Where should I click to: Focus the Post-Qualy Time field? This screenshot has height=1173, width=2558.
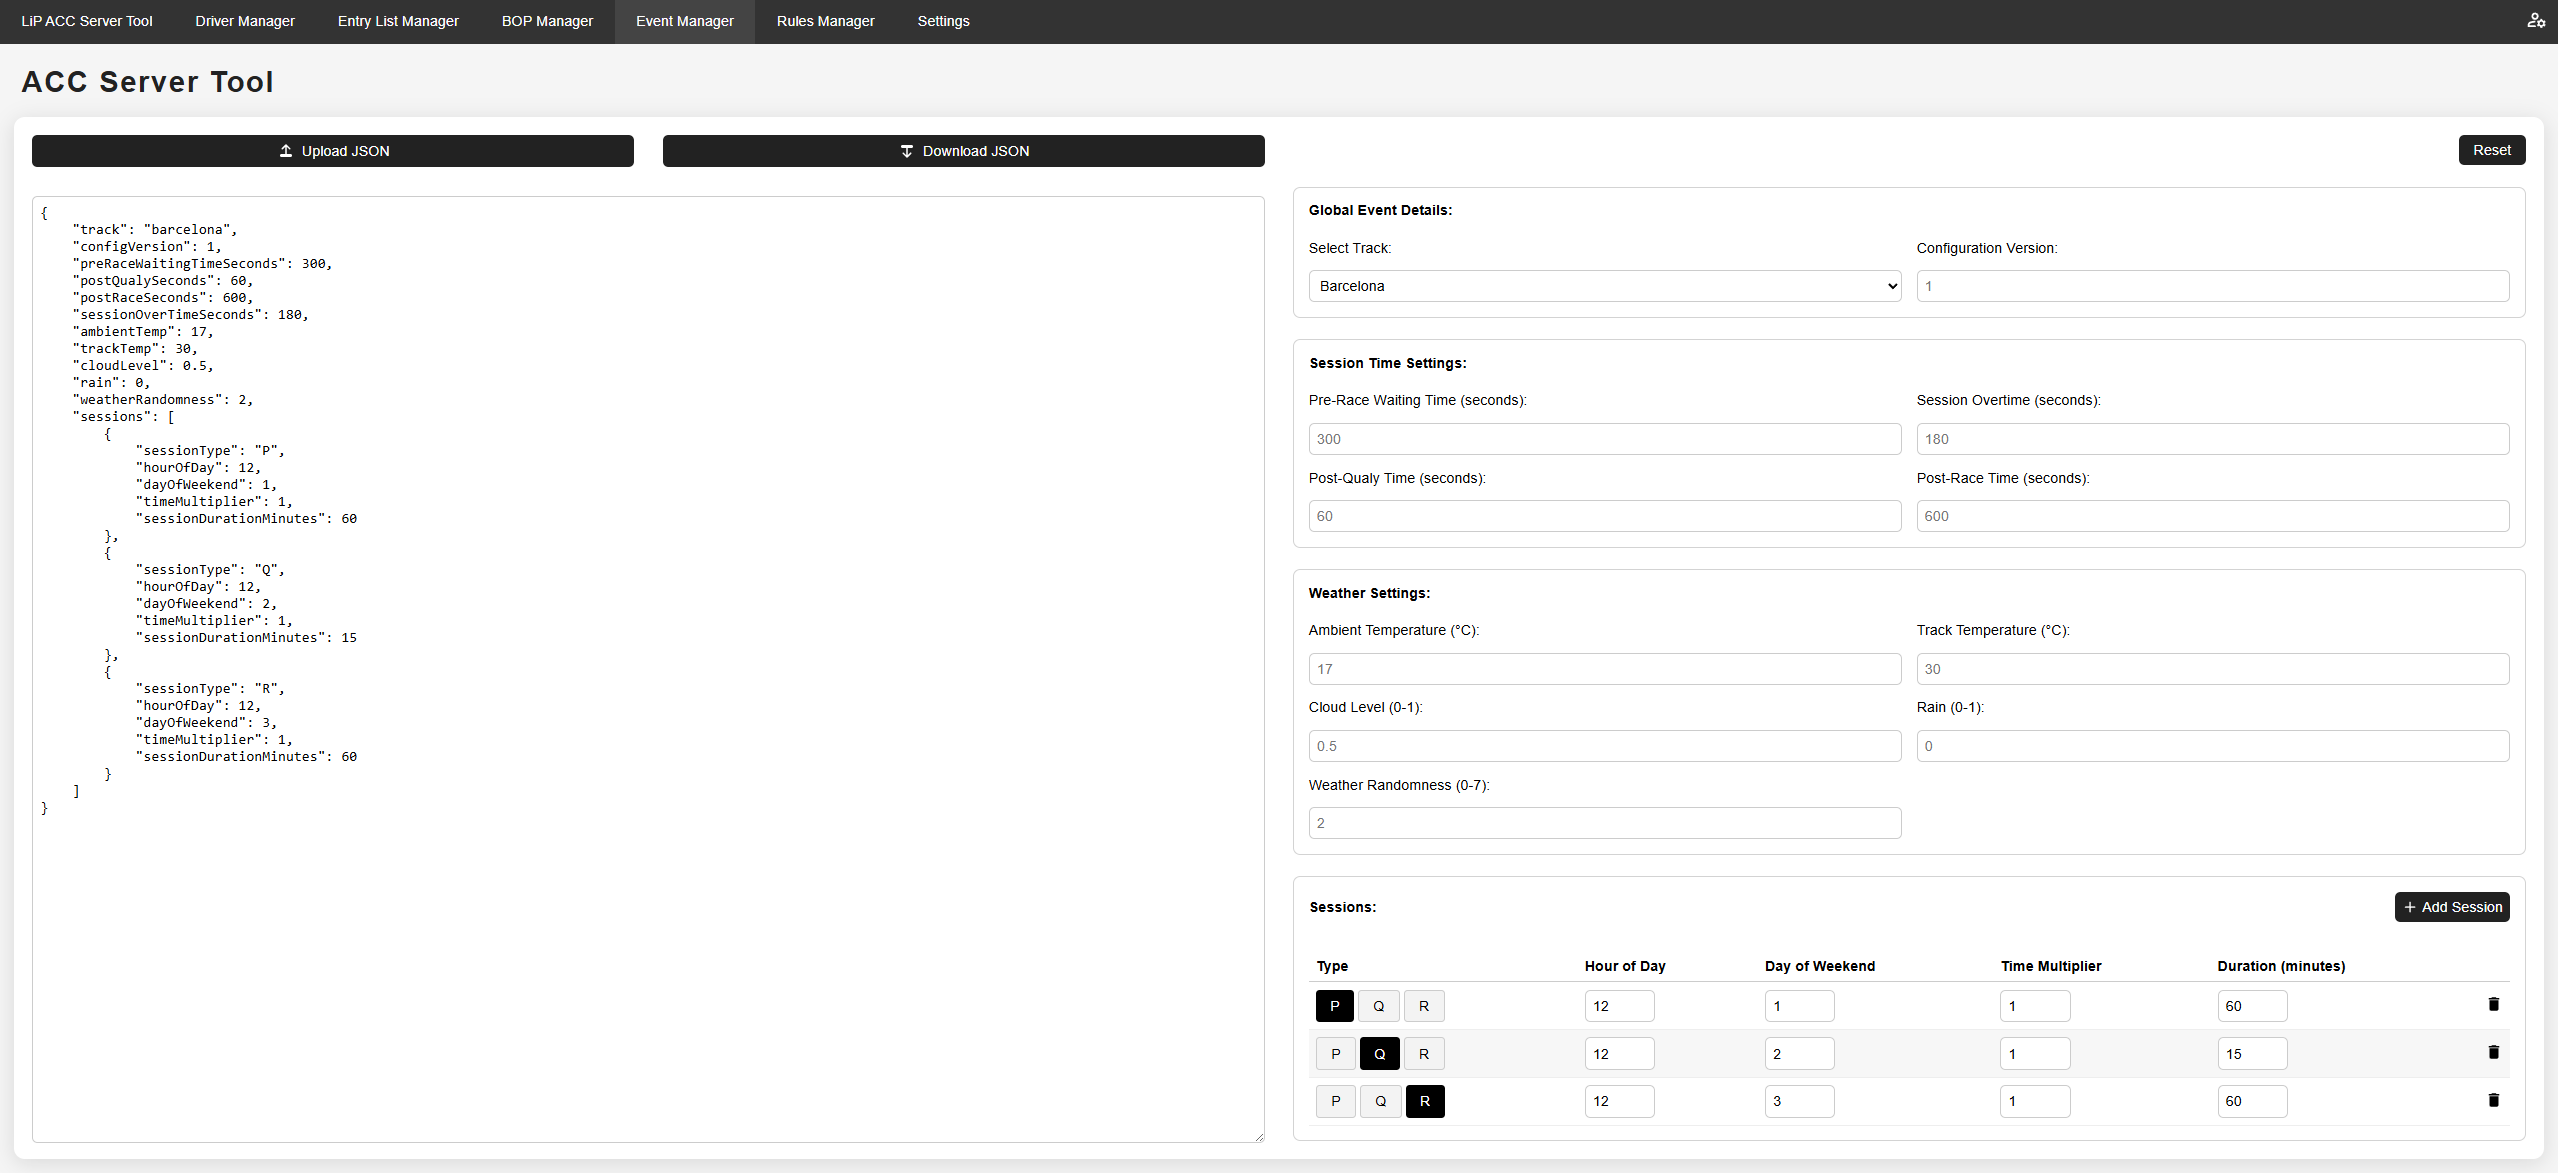pos(1604,516)
